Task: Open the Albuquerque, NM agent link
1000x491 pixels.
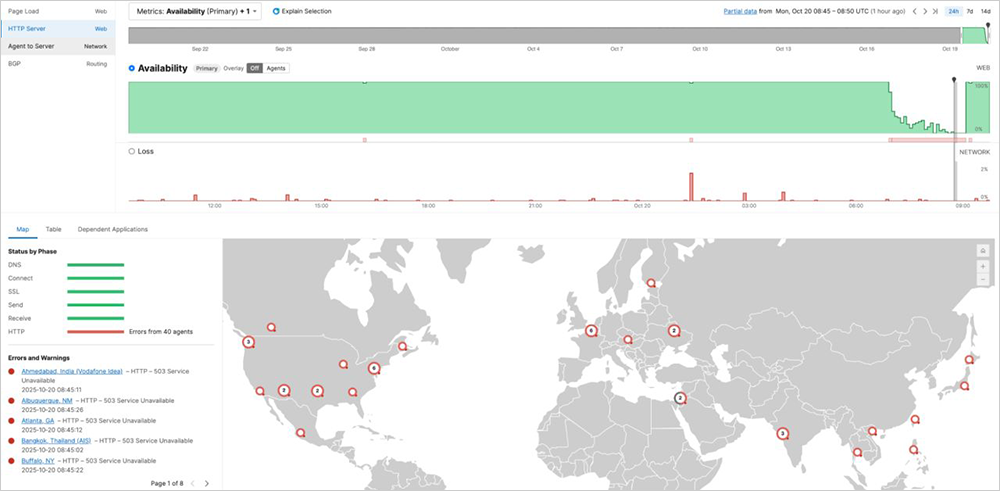Action: [x=47, y=400]
